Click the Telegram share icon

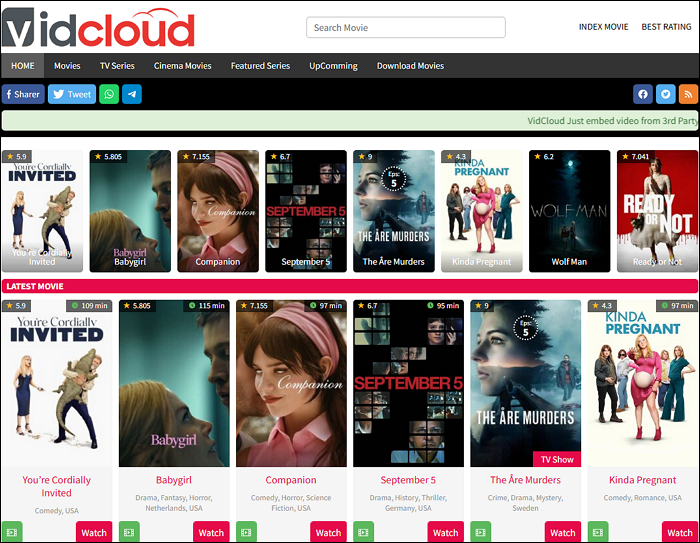click(131, 94)
